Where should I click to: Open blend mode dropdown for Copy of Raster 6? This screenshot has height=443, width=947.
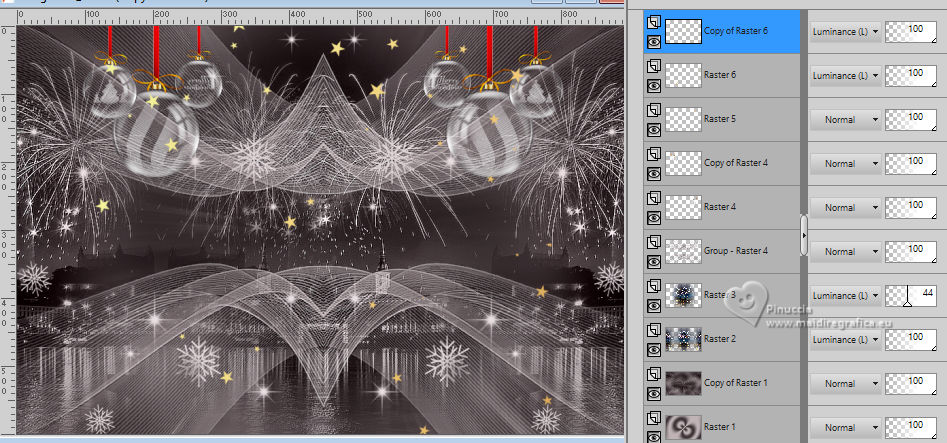tap(845, 32)
